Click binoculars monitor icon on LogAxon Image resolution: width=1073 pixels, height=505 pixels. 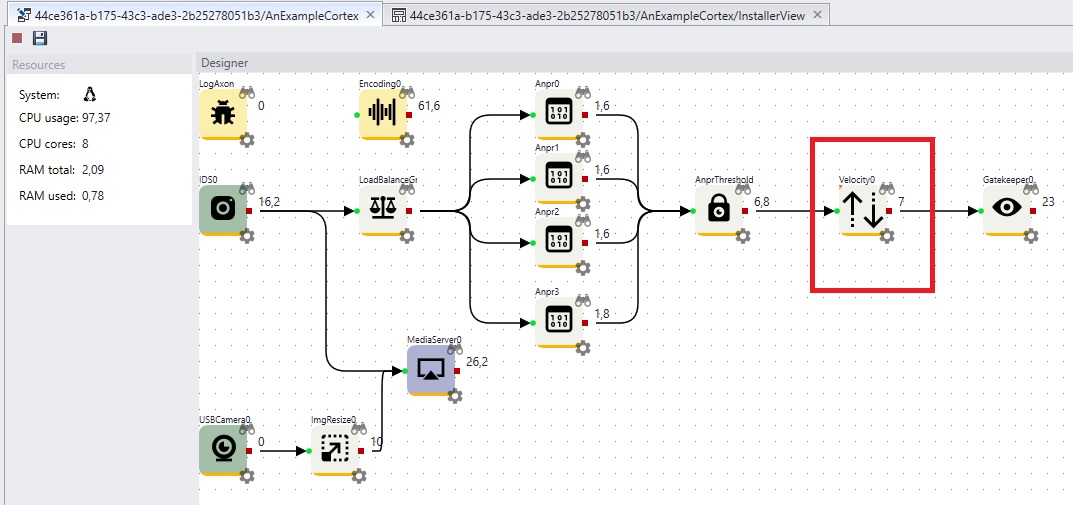pos(247,91)
